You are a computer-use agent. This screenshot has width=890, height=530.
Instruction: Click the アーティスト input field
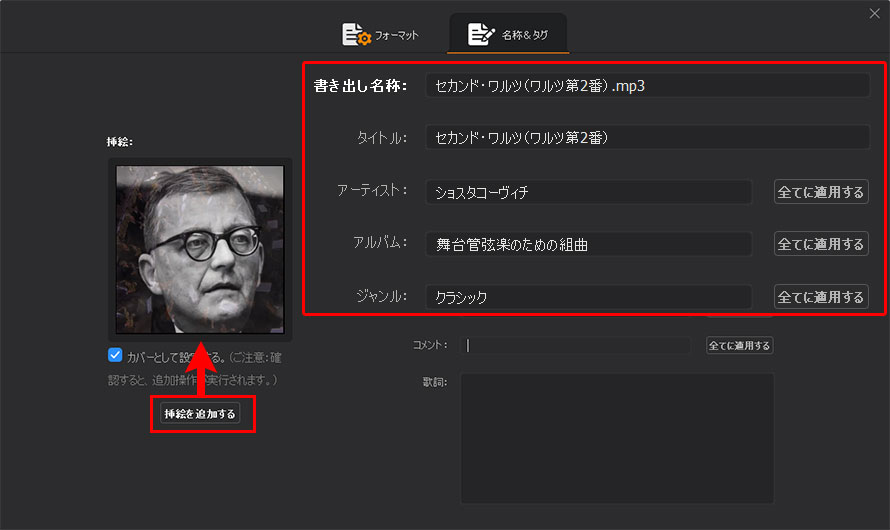[x=589, y=192]
